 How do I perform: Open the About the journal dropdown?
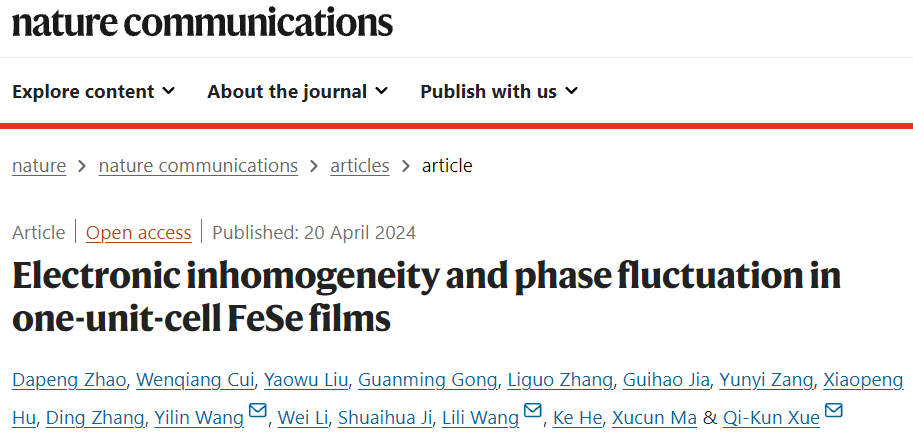(x=298, y=91)
